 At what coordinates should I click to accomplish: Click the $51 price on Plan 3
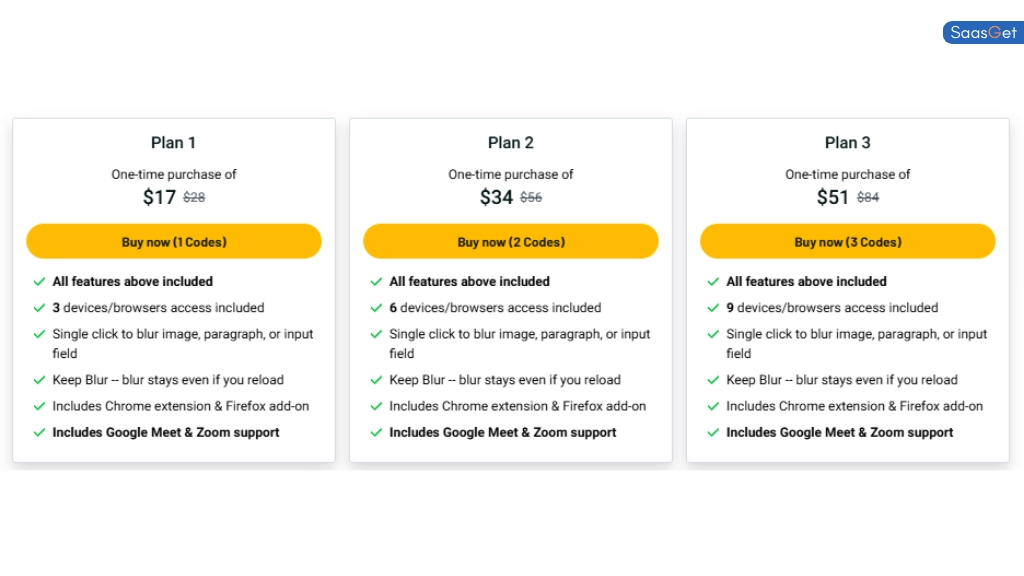pos(832,197)
